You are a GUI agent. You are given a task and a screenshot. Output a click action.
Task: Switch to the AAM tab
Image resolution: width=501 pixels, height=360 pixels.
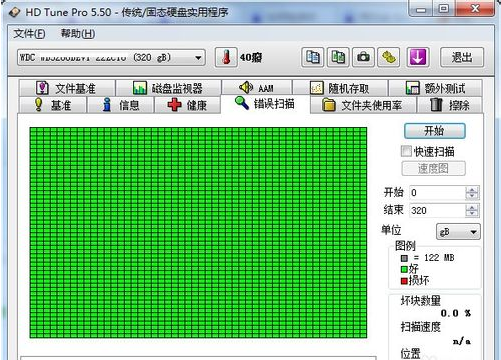[257, 88]
